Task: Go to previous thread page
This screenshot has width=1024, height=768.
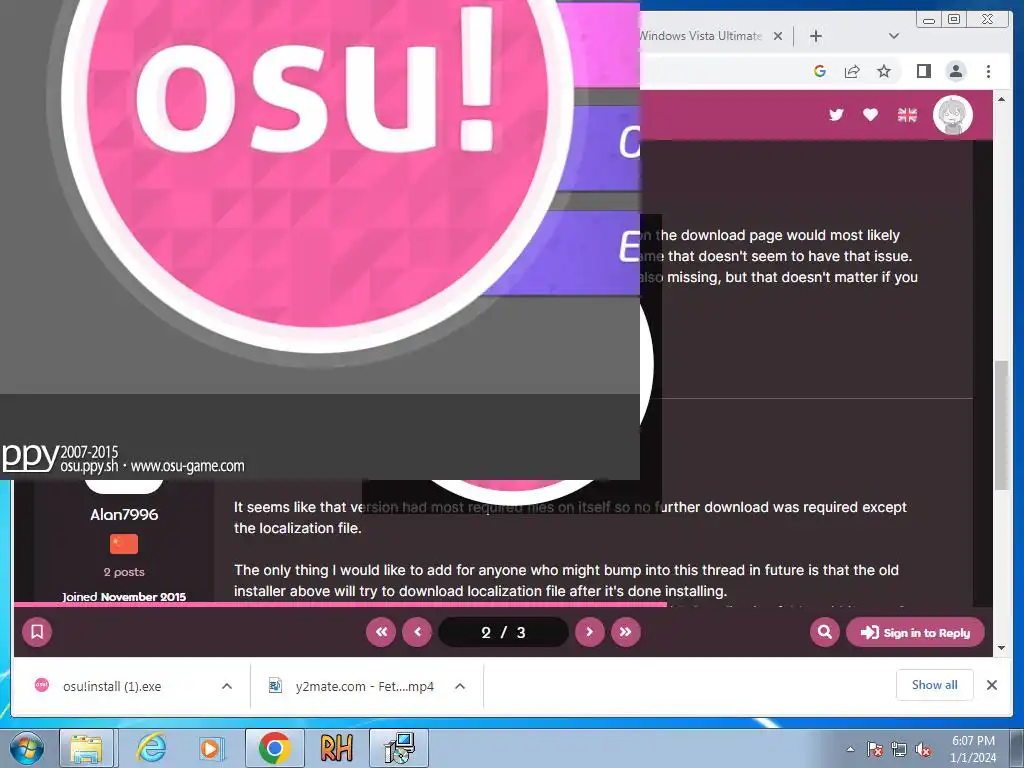Action: point(417,632)
